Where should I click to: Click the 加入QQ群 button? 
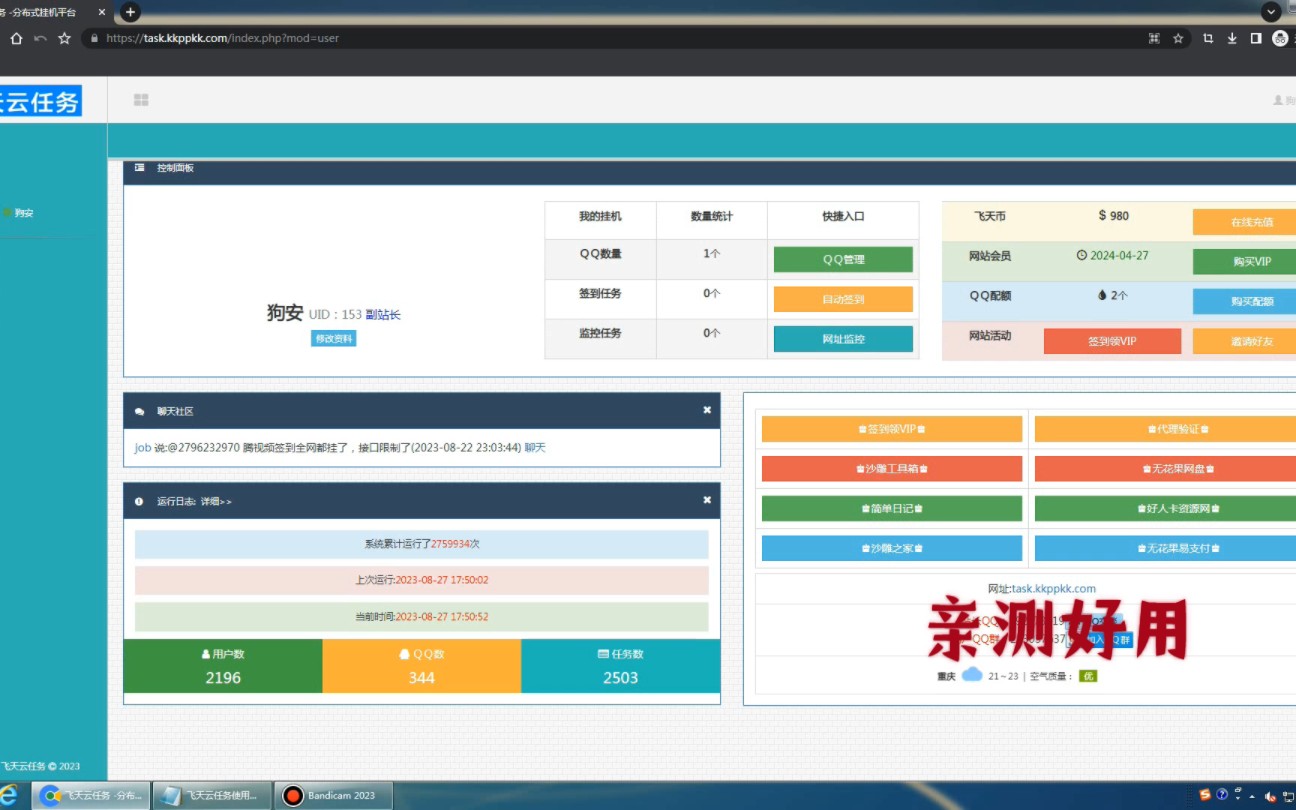pyautogui.click(x=1100, y=639)
